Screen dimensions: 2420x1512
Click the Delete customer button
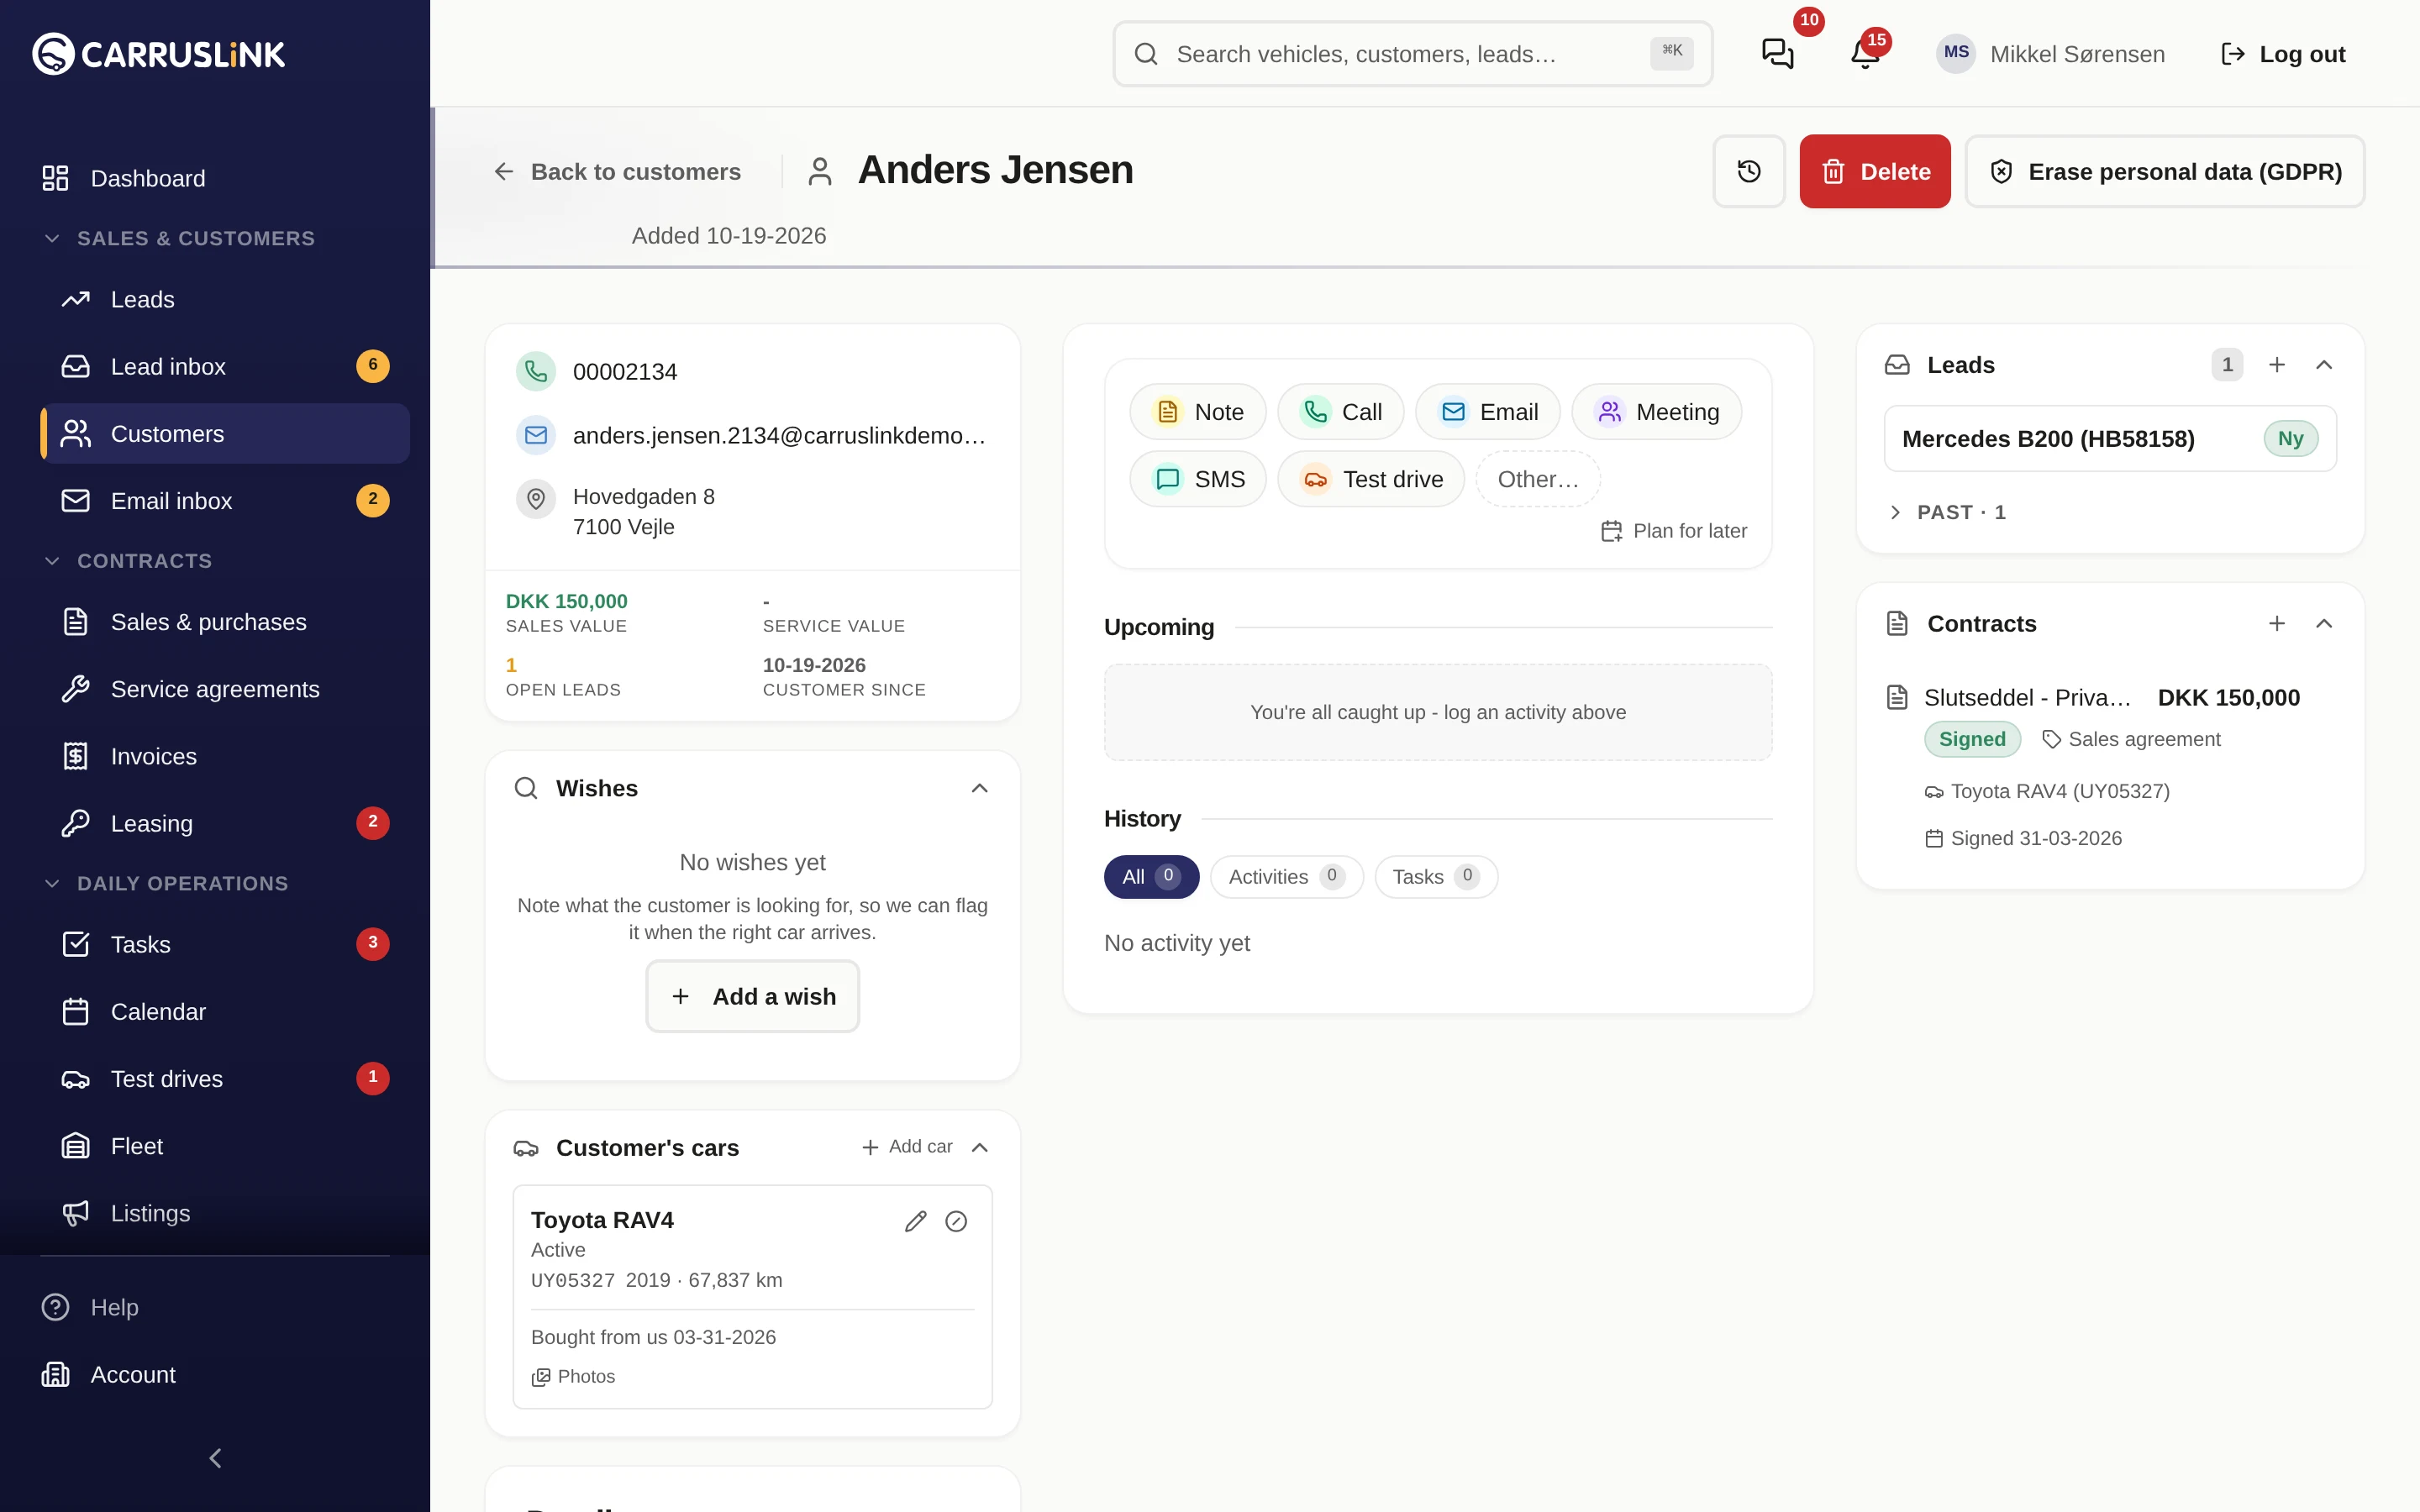coord(1875,171)
